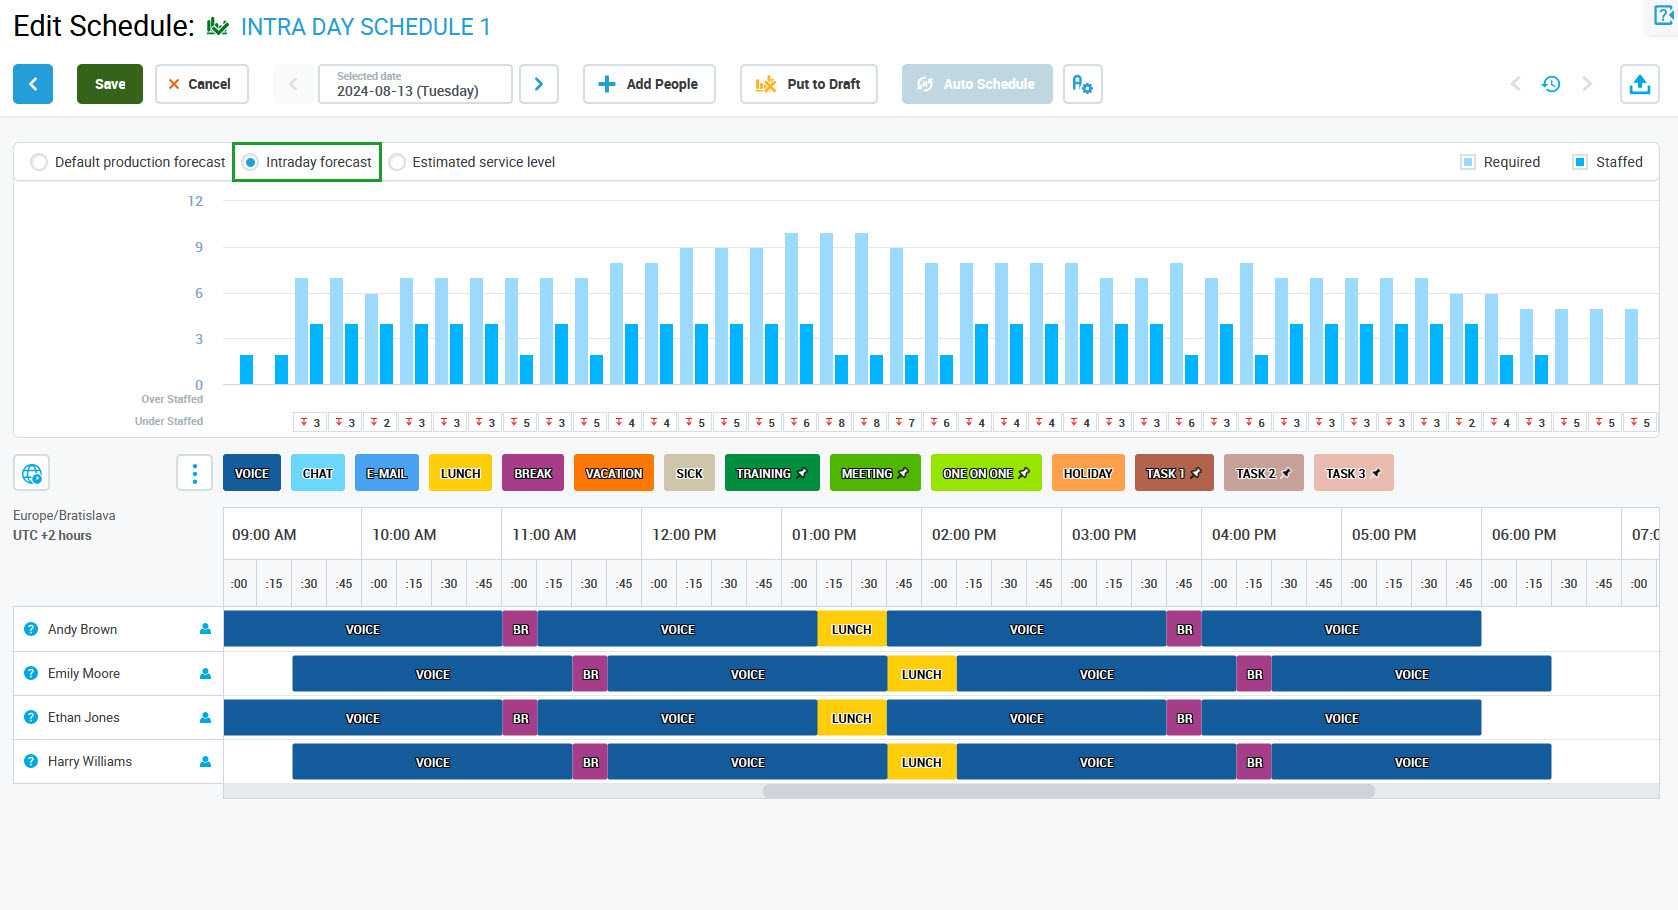The height and width of the screenshot is (910, 1678).
Task: Select the TRAINING activity type
Action: tap(771, 473)
